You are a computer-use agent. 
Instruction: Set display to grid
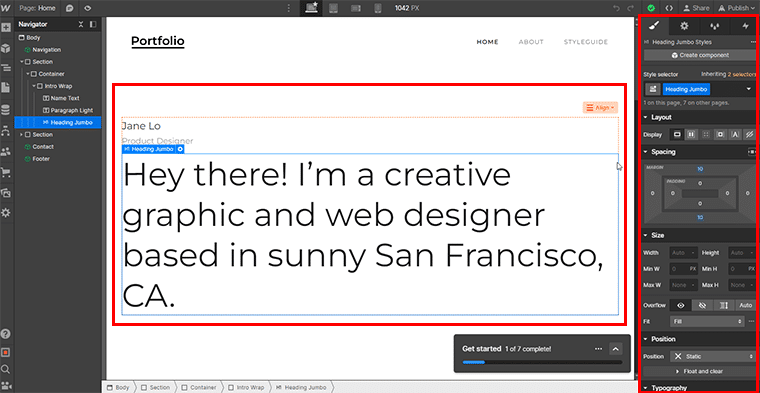(706, 134)
